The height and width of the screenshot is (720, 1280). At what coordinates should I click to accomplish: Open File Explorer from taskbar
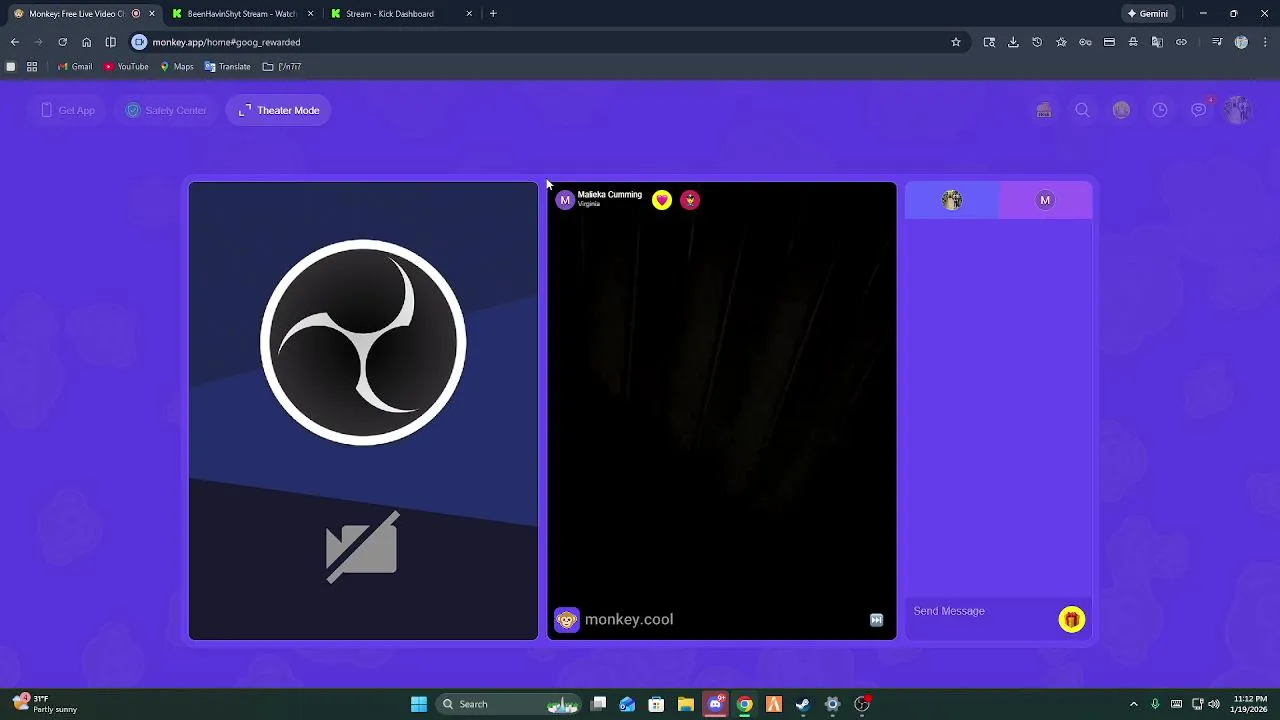686,704
